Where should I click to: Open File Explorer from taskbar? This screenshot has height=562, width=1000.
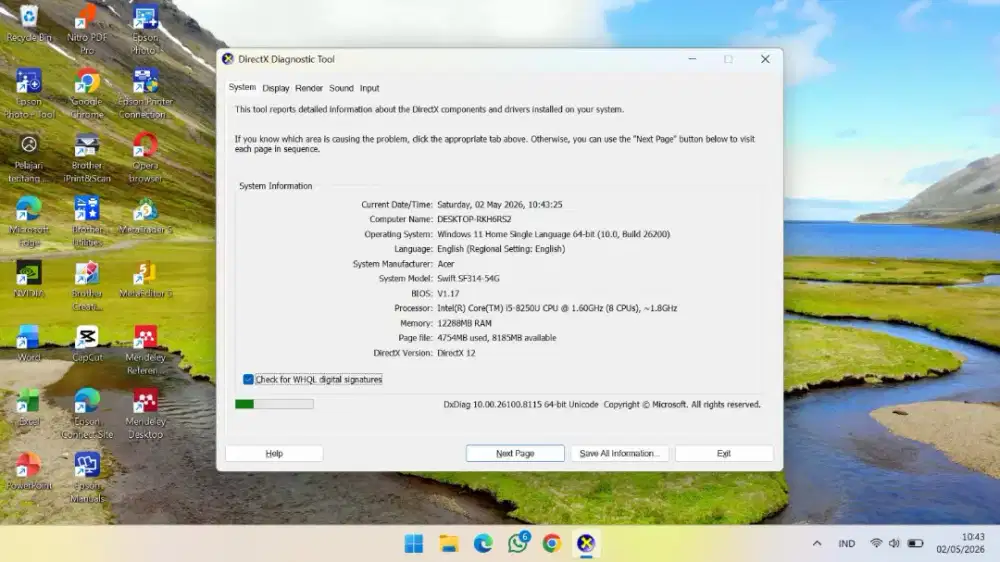[x=448, y=544]
